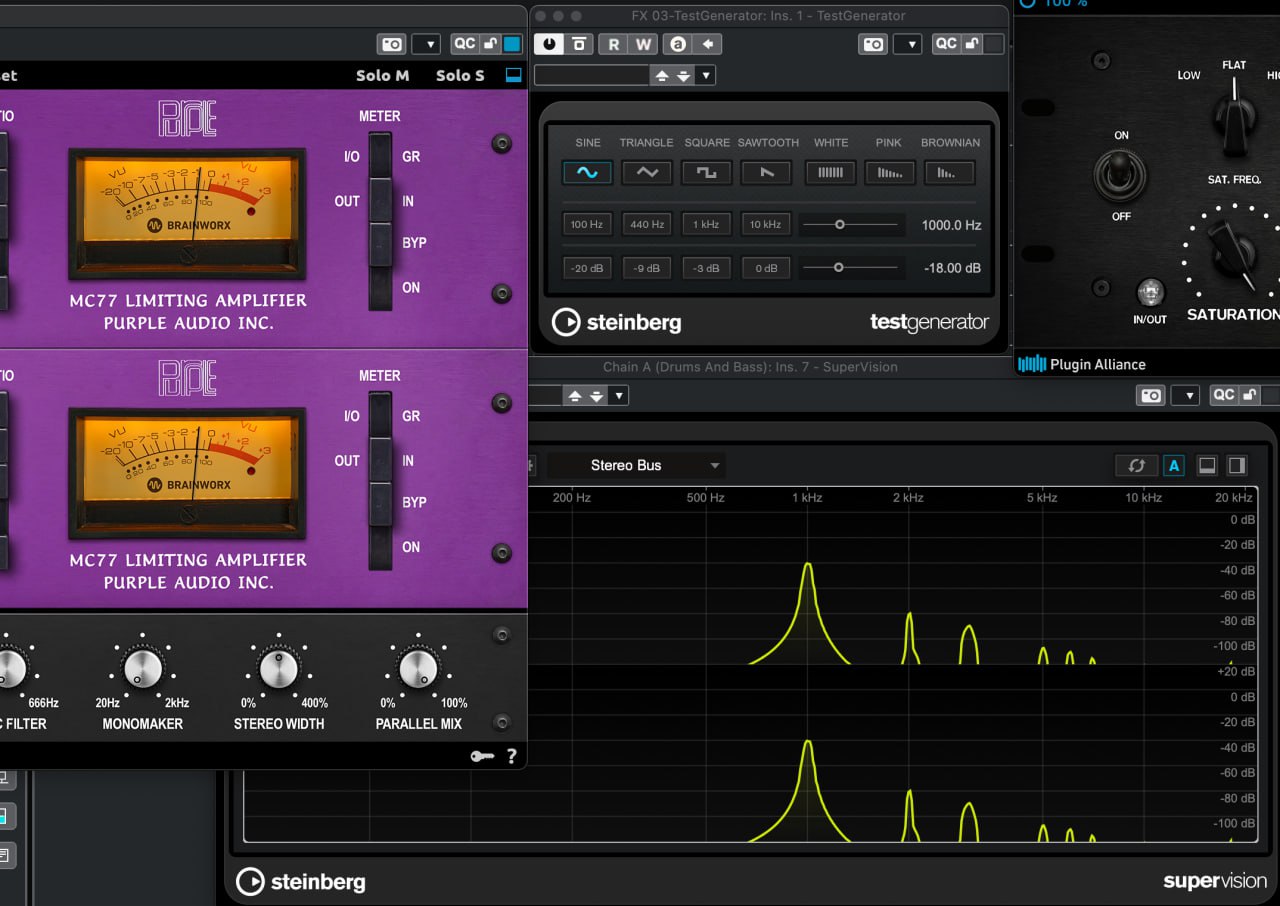The width and height of the screenshot is (1280, 906).
Task: Select the Sawtooth waveform button
Action: tap(767, 172)
